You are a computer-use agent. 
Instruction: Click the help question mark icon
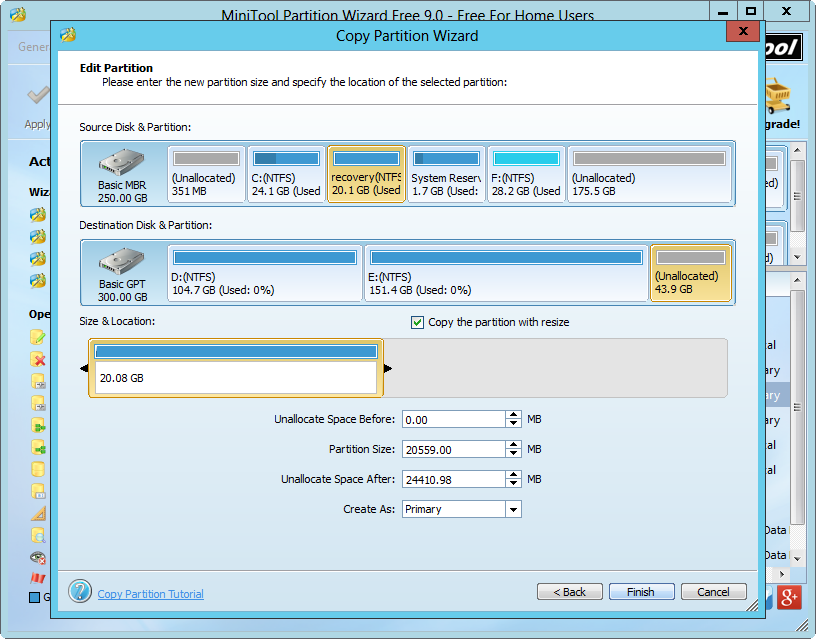[80, 592]
